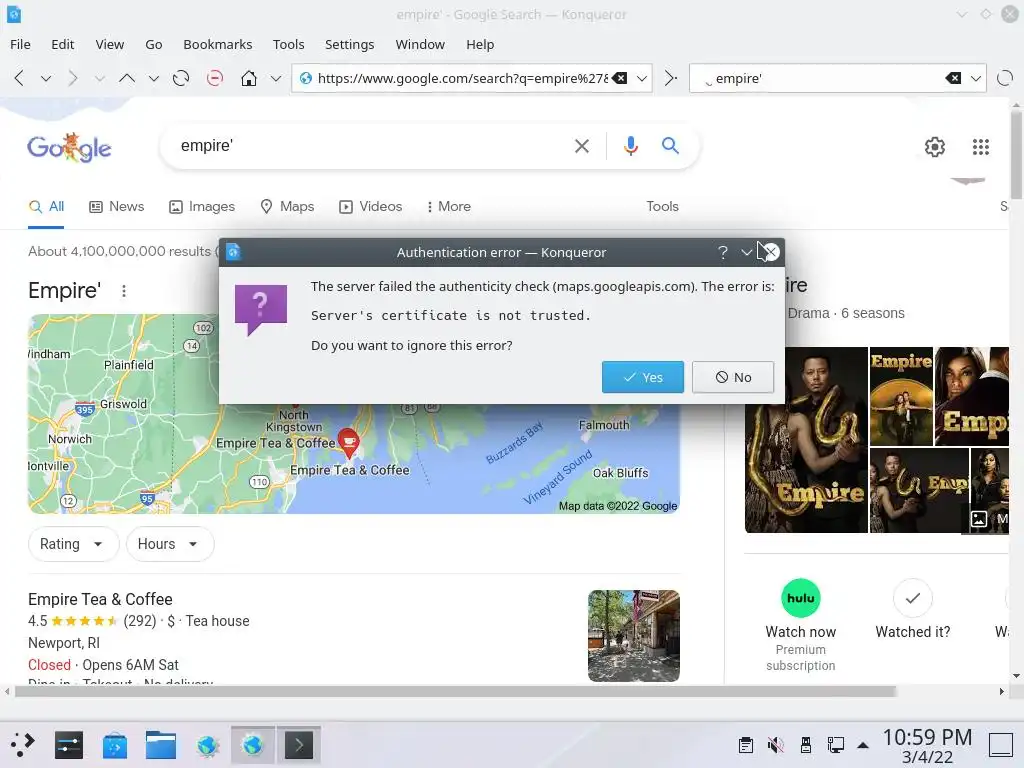Go to the Home page icon
The width and height of the screenshot is (1024, 768).
(249, 78)
